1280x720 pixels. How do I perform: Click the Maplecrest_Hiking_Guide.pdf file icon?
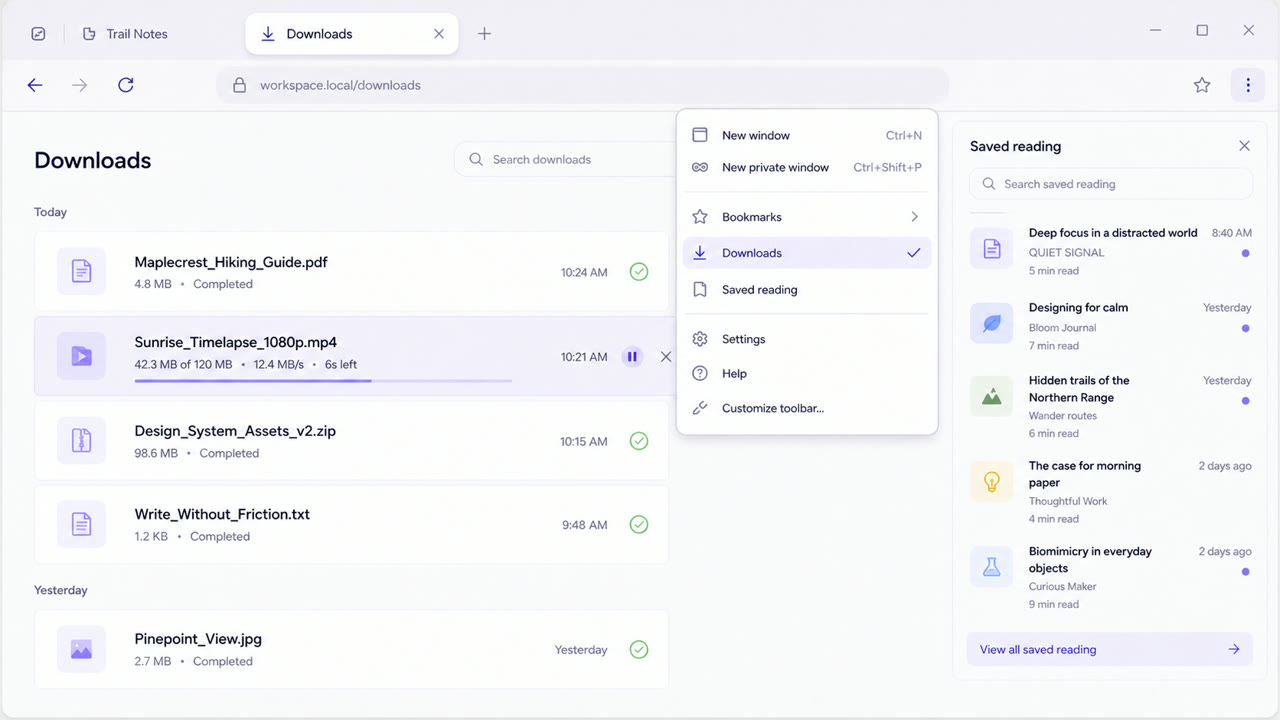[82, 271]
